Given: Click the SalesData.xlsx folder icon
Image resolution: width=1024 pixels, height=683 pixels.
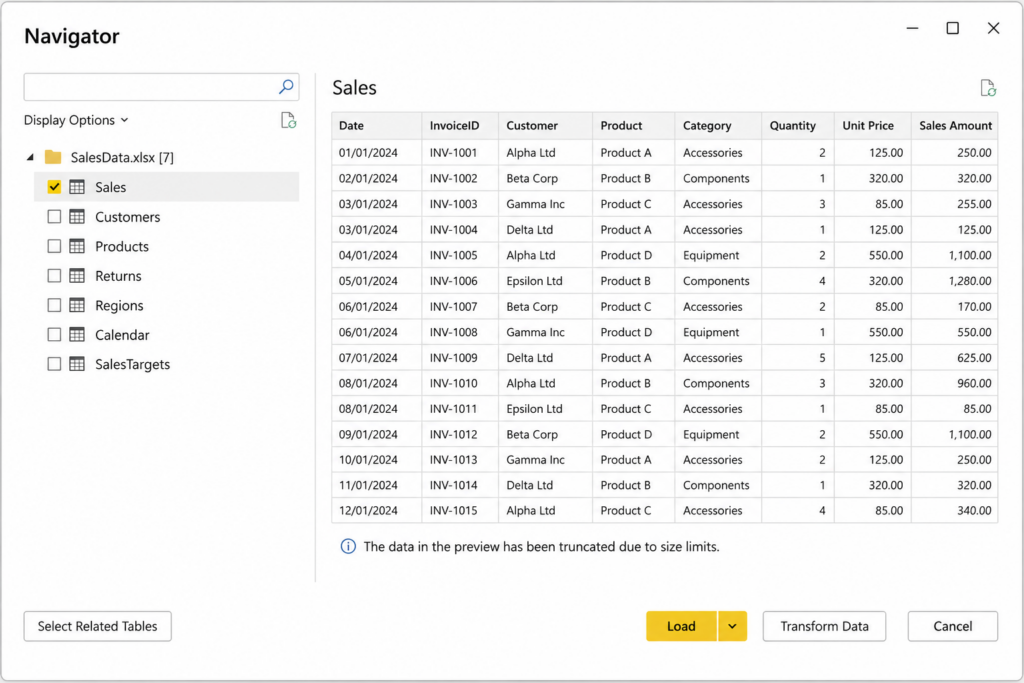Looking at the screenshot, I should point(53,157).
